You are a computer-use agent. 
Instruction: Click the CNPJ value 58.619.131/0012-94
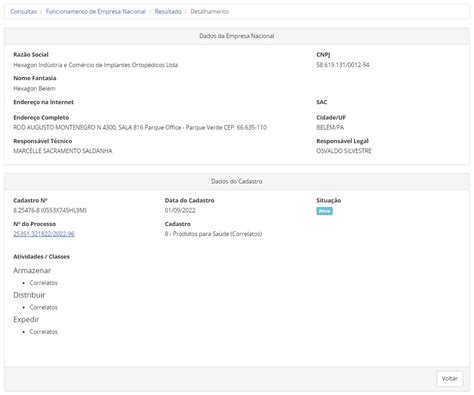pyautogui.click(x=343, y=65)
